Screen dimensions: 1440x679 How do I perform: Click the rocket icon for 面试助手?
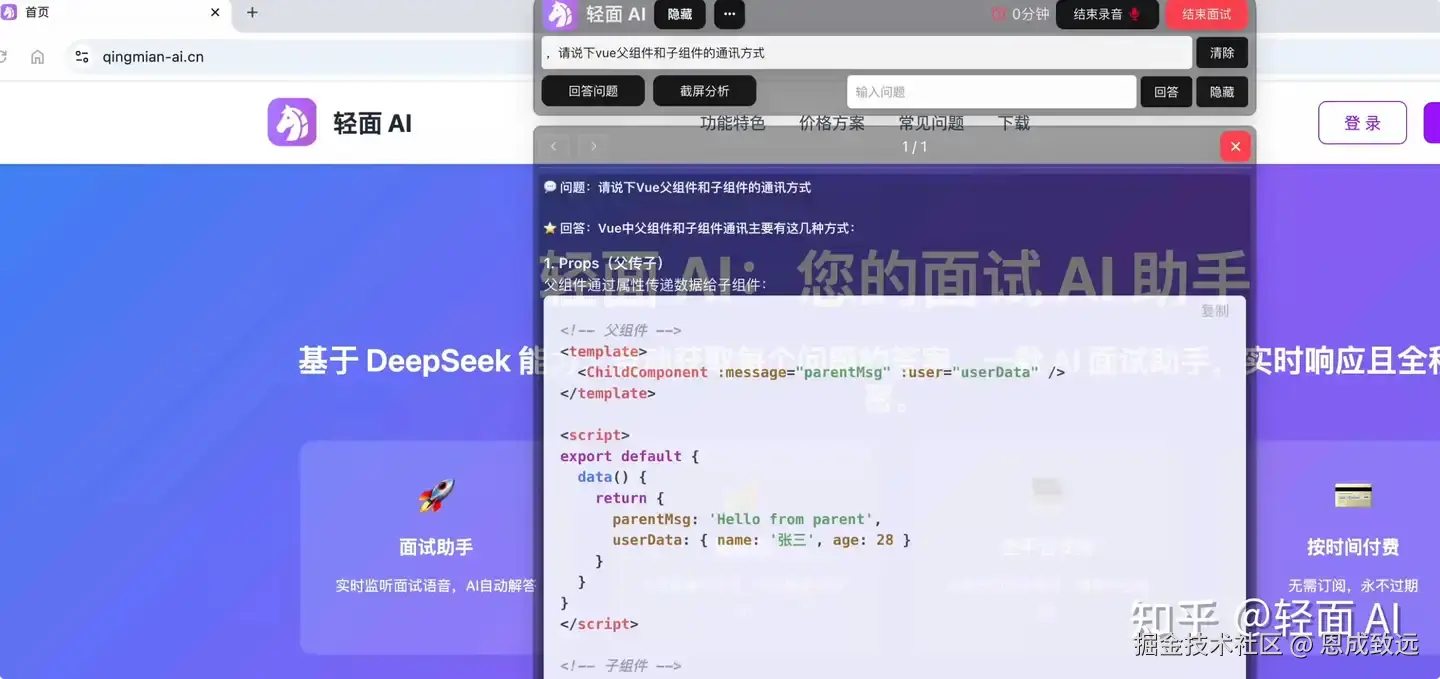[436, 496]
